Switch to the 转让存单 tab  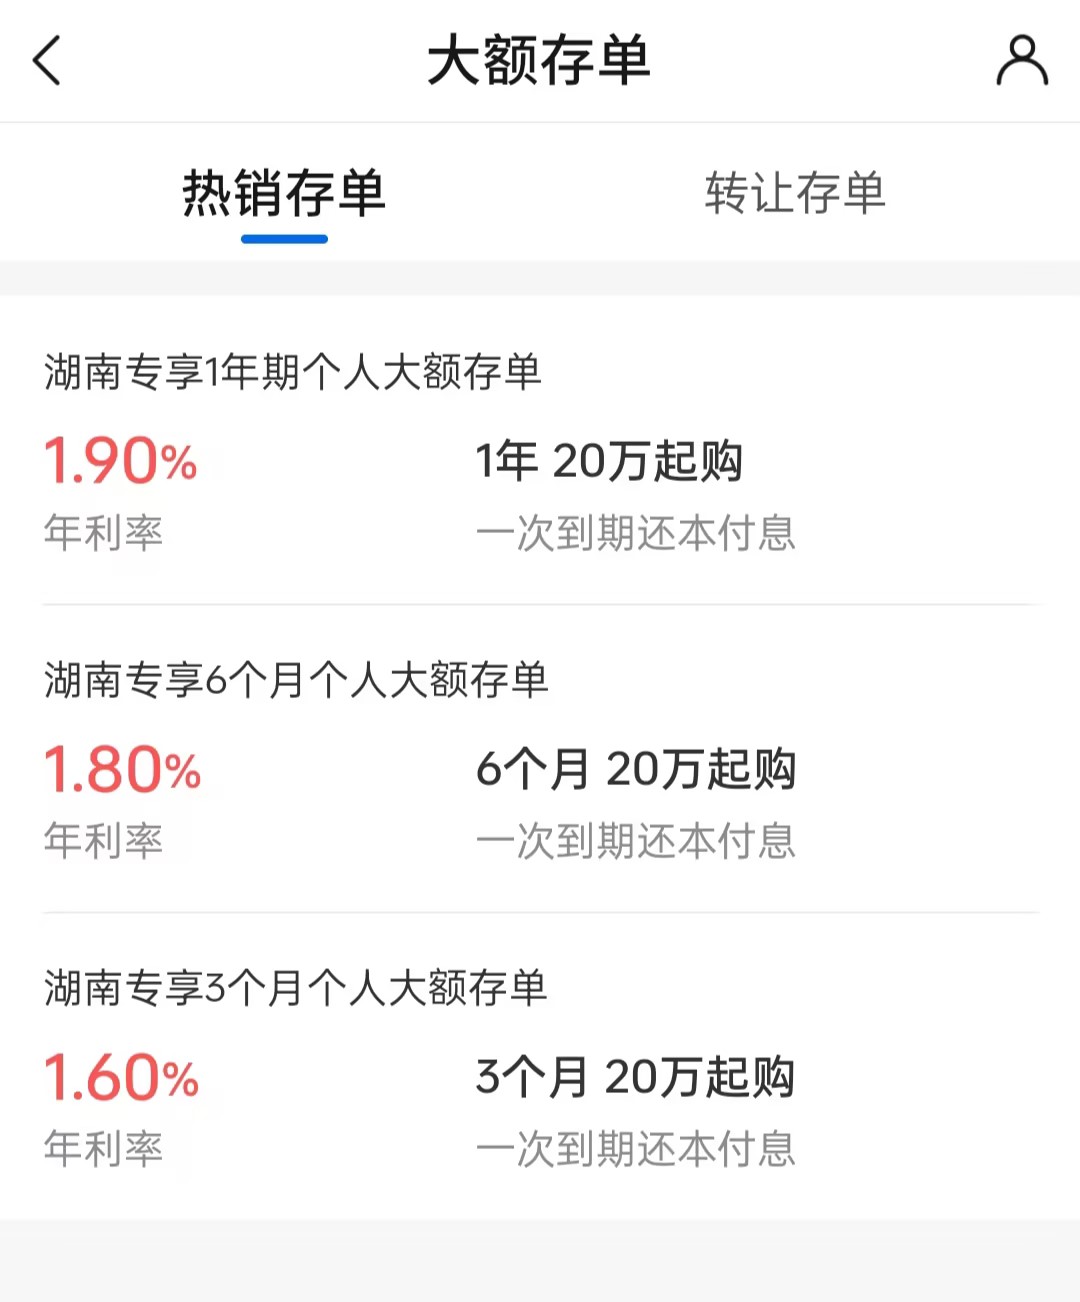point(795,193)
